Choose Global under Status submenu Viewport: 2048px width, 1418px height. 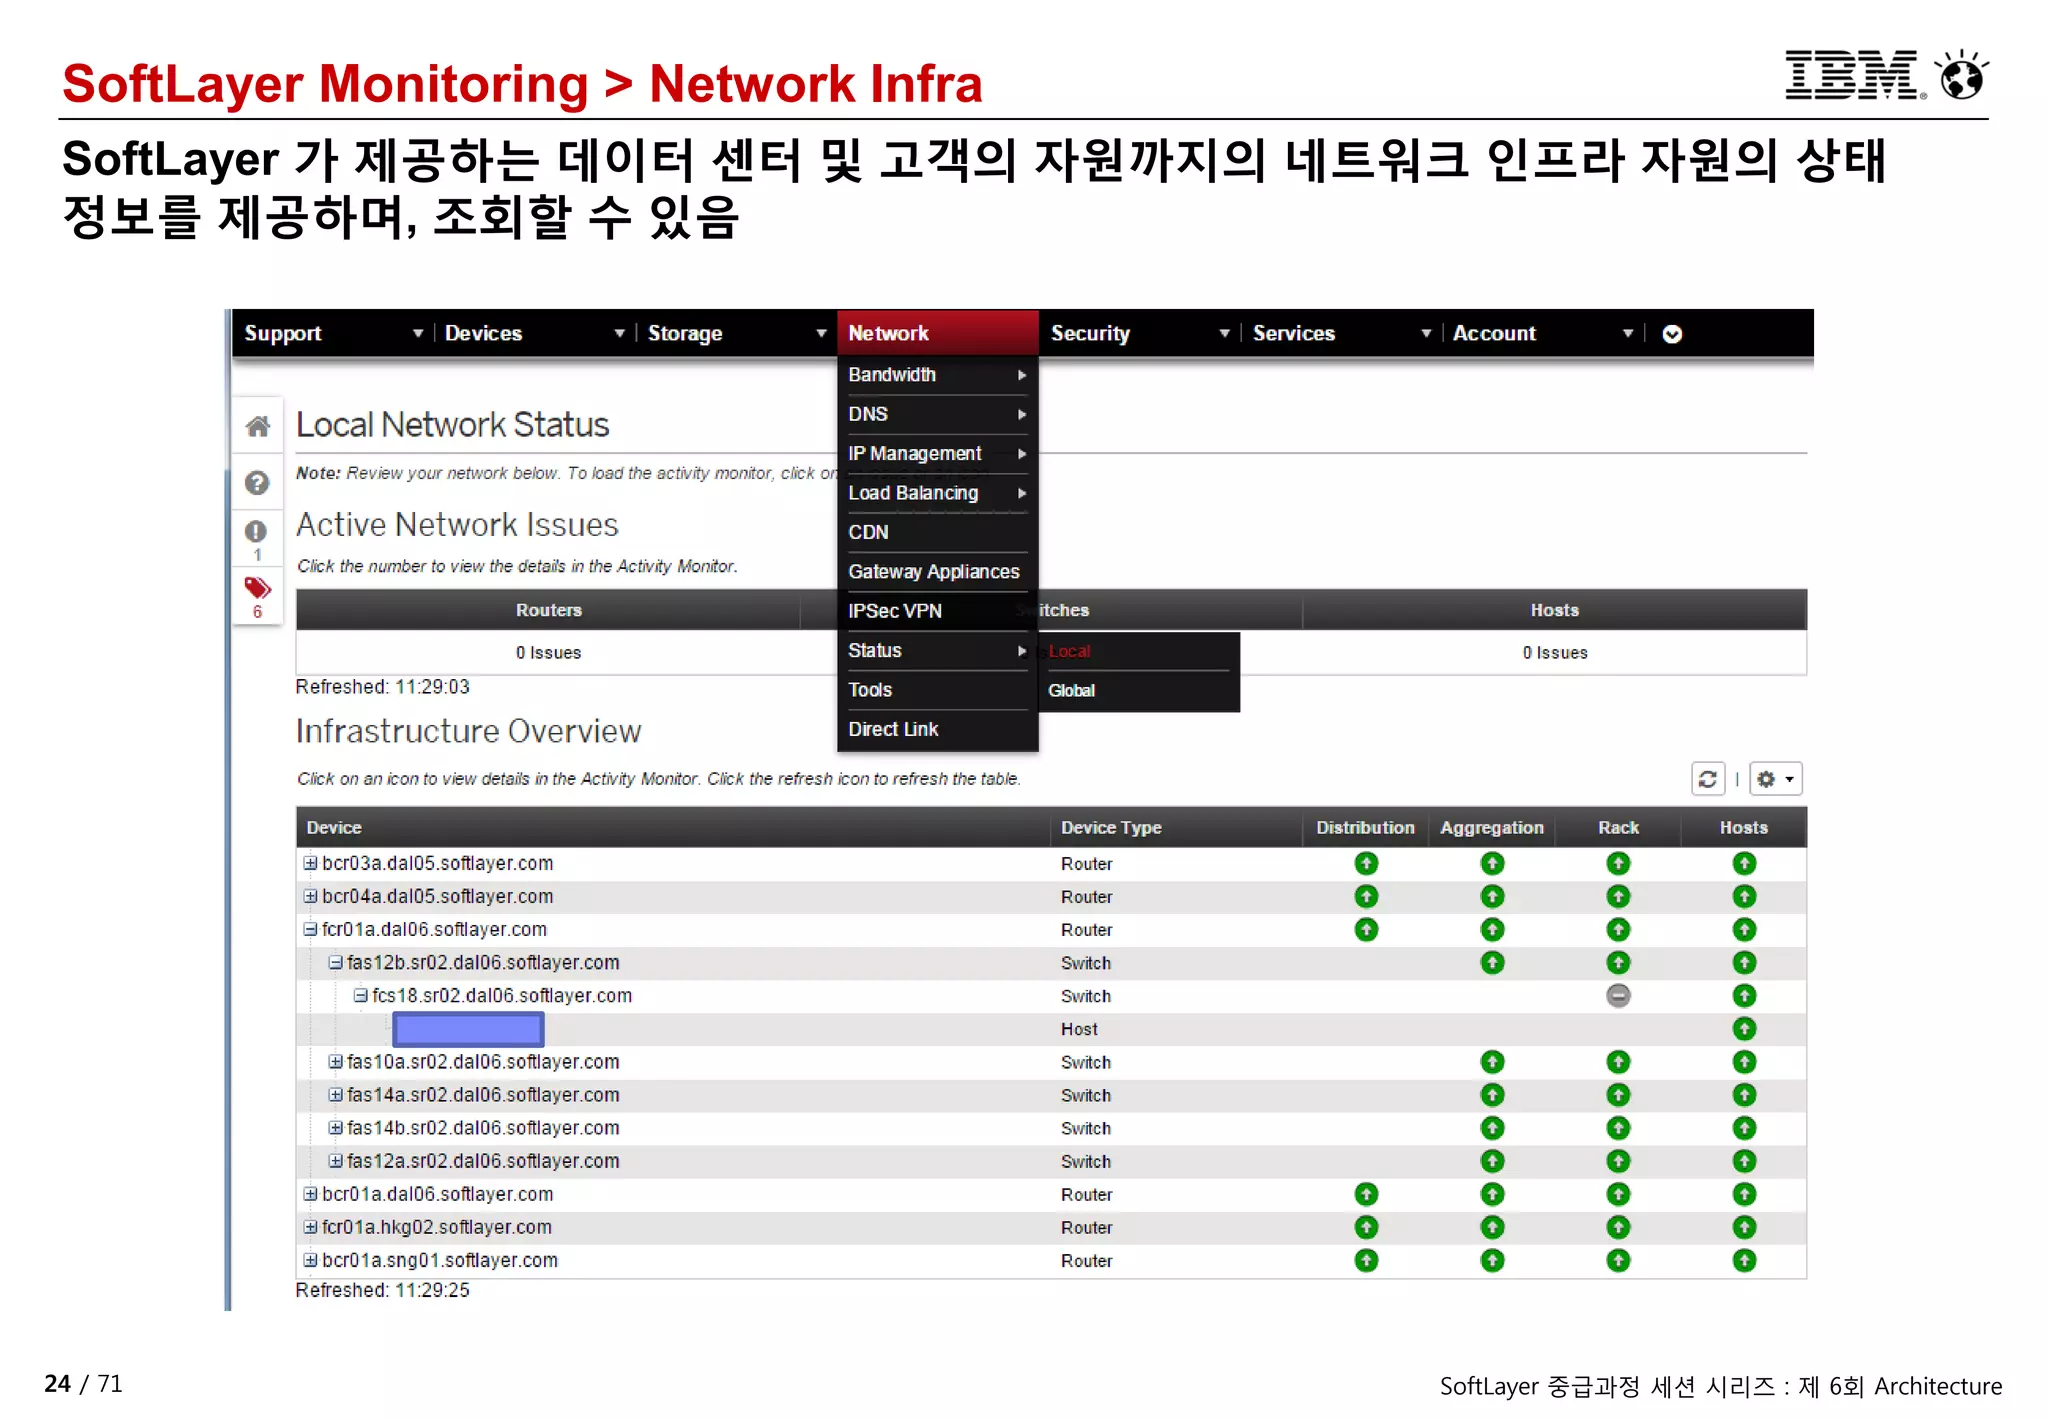pyautogui.click(x=1139, y=691)
